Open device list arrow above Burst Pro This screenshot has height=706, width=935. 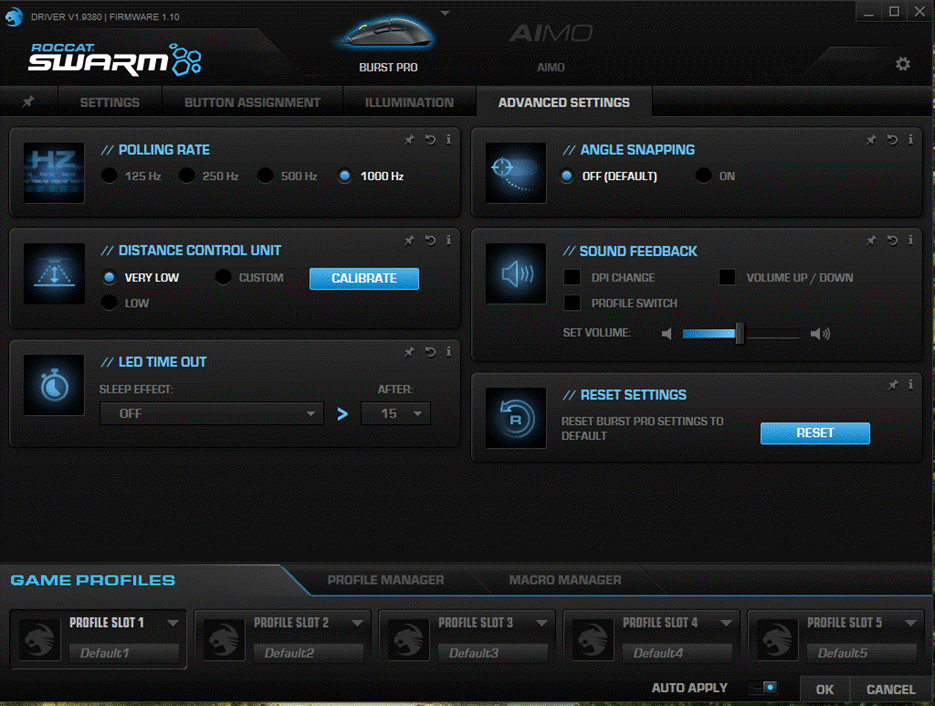(445, 13)
